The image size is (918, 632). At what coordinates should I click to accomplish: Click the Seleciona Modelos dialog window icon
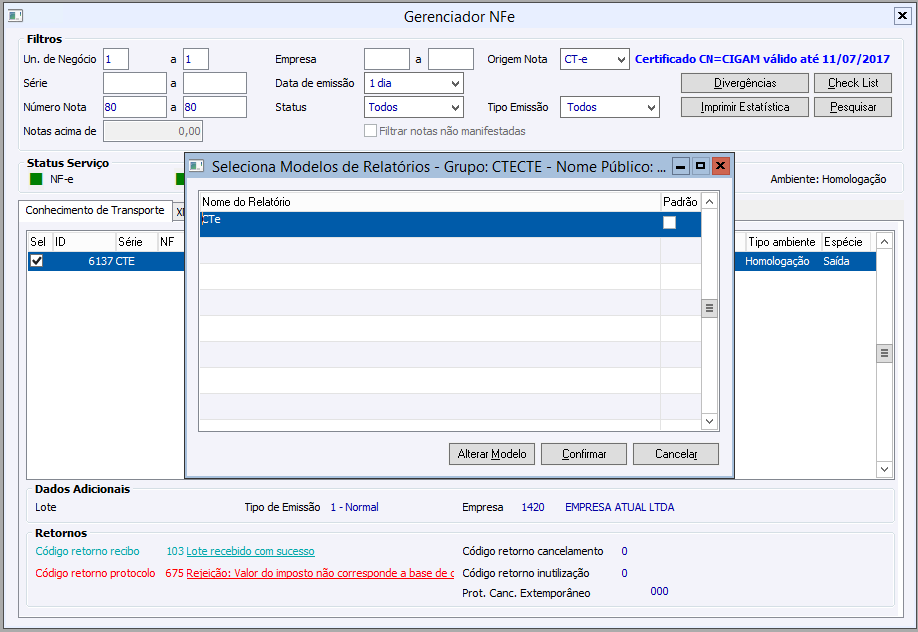coord(196,166)
